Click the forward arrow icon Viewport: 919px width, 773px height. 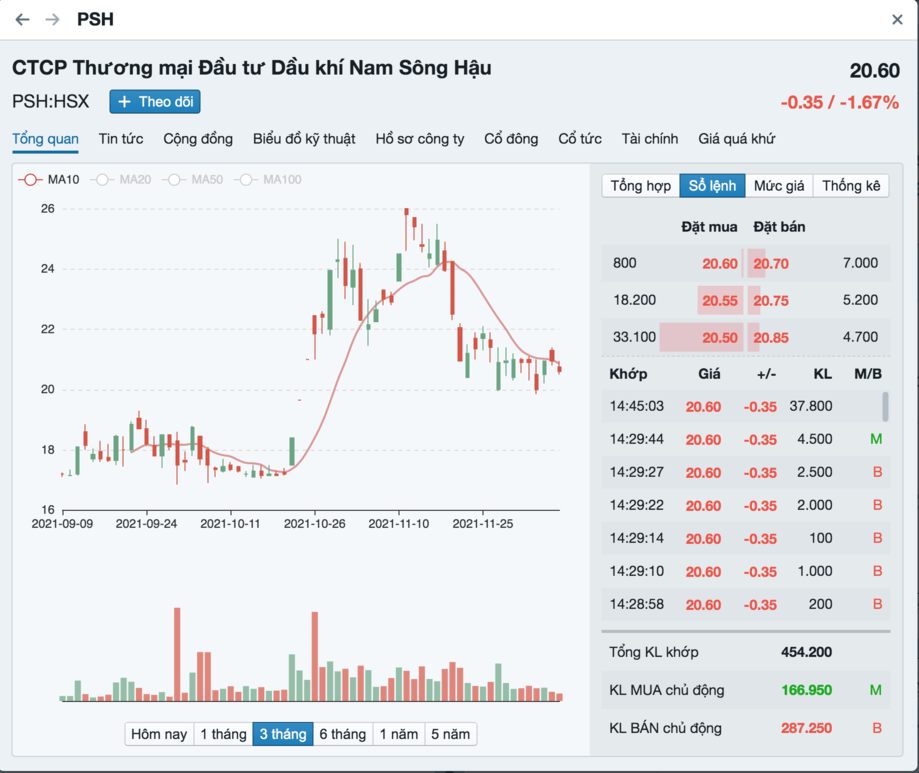53,20
